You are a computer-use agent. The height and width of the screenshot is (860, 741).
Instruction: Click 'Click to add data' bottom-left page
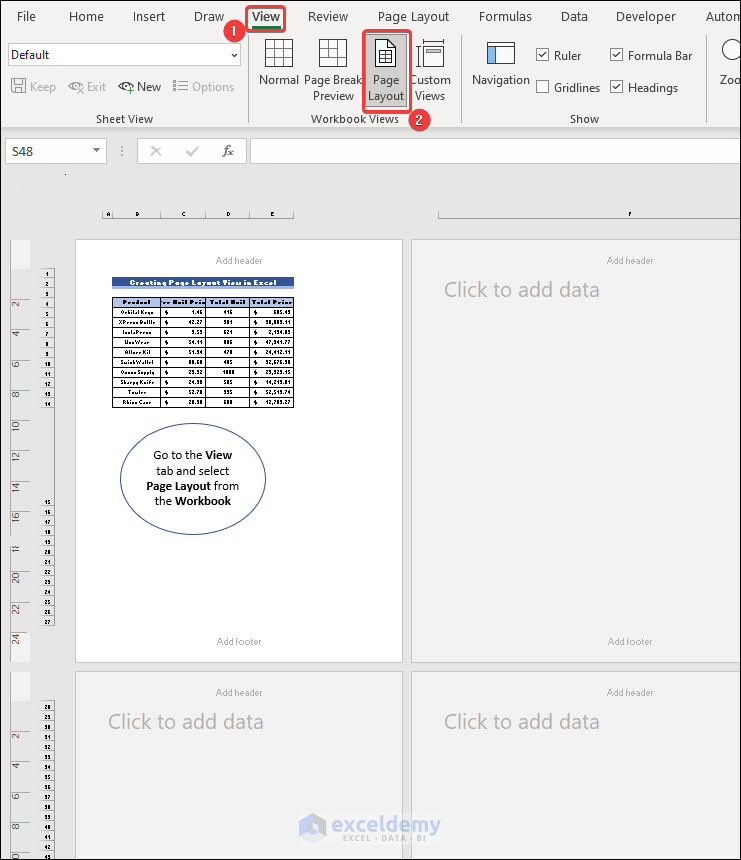[x=185, y=722]
